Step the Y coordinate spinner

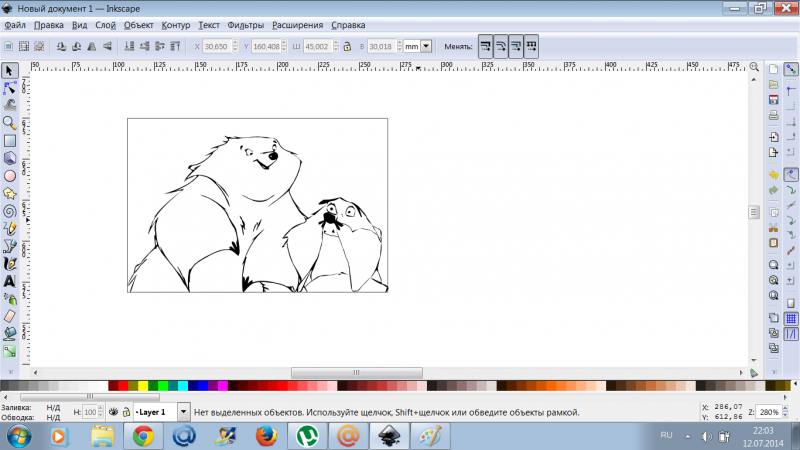[284, 46]
